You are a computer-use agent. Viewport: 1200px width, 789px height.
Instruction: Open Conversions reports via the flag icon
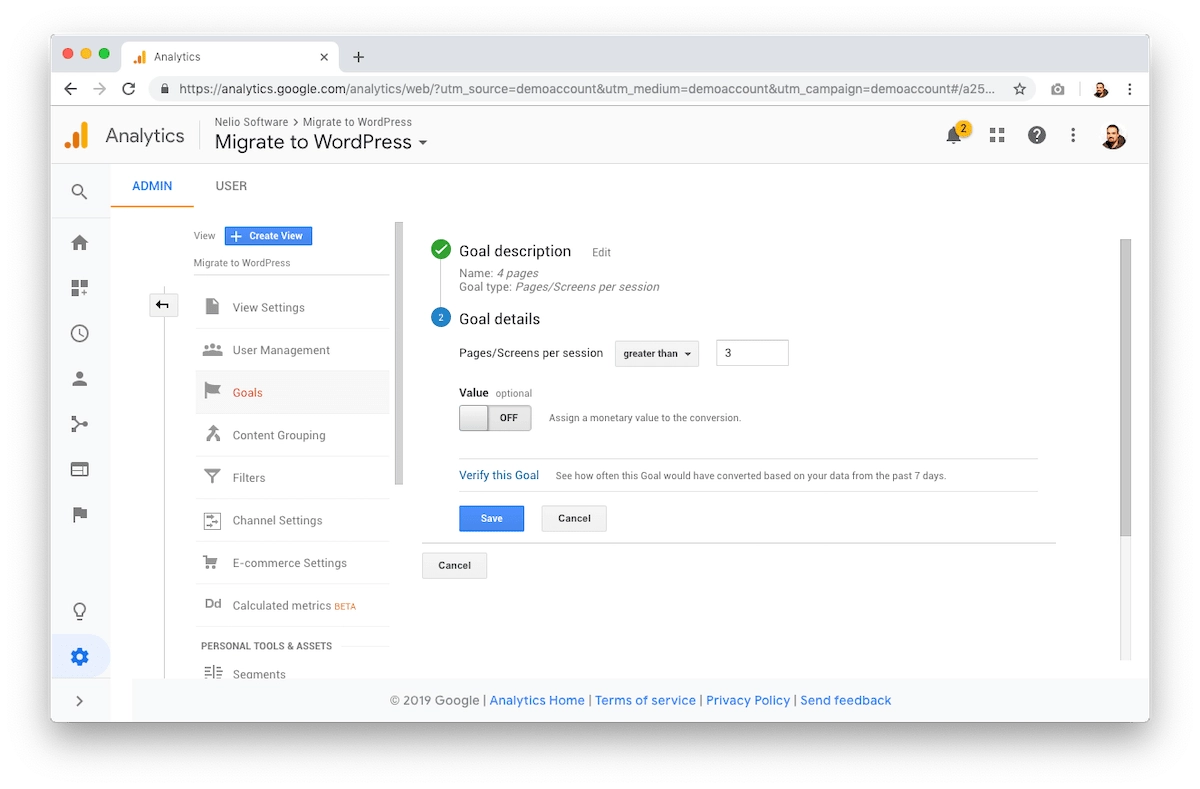pos(80,514)
